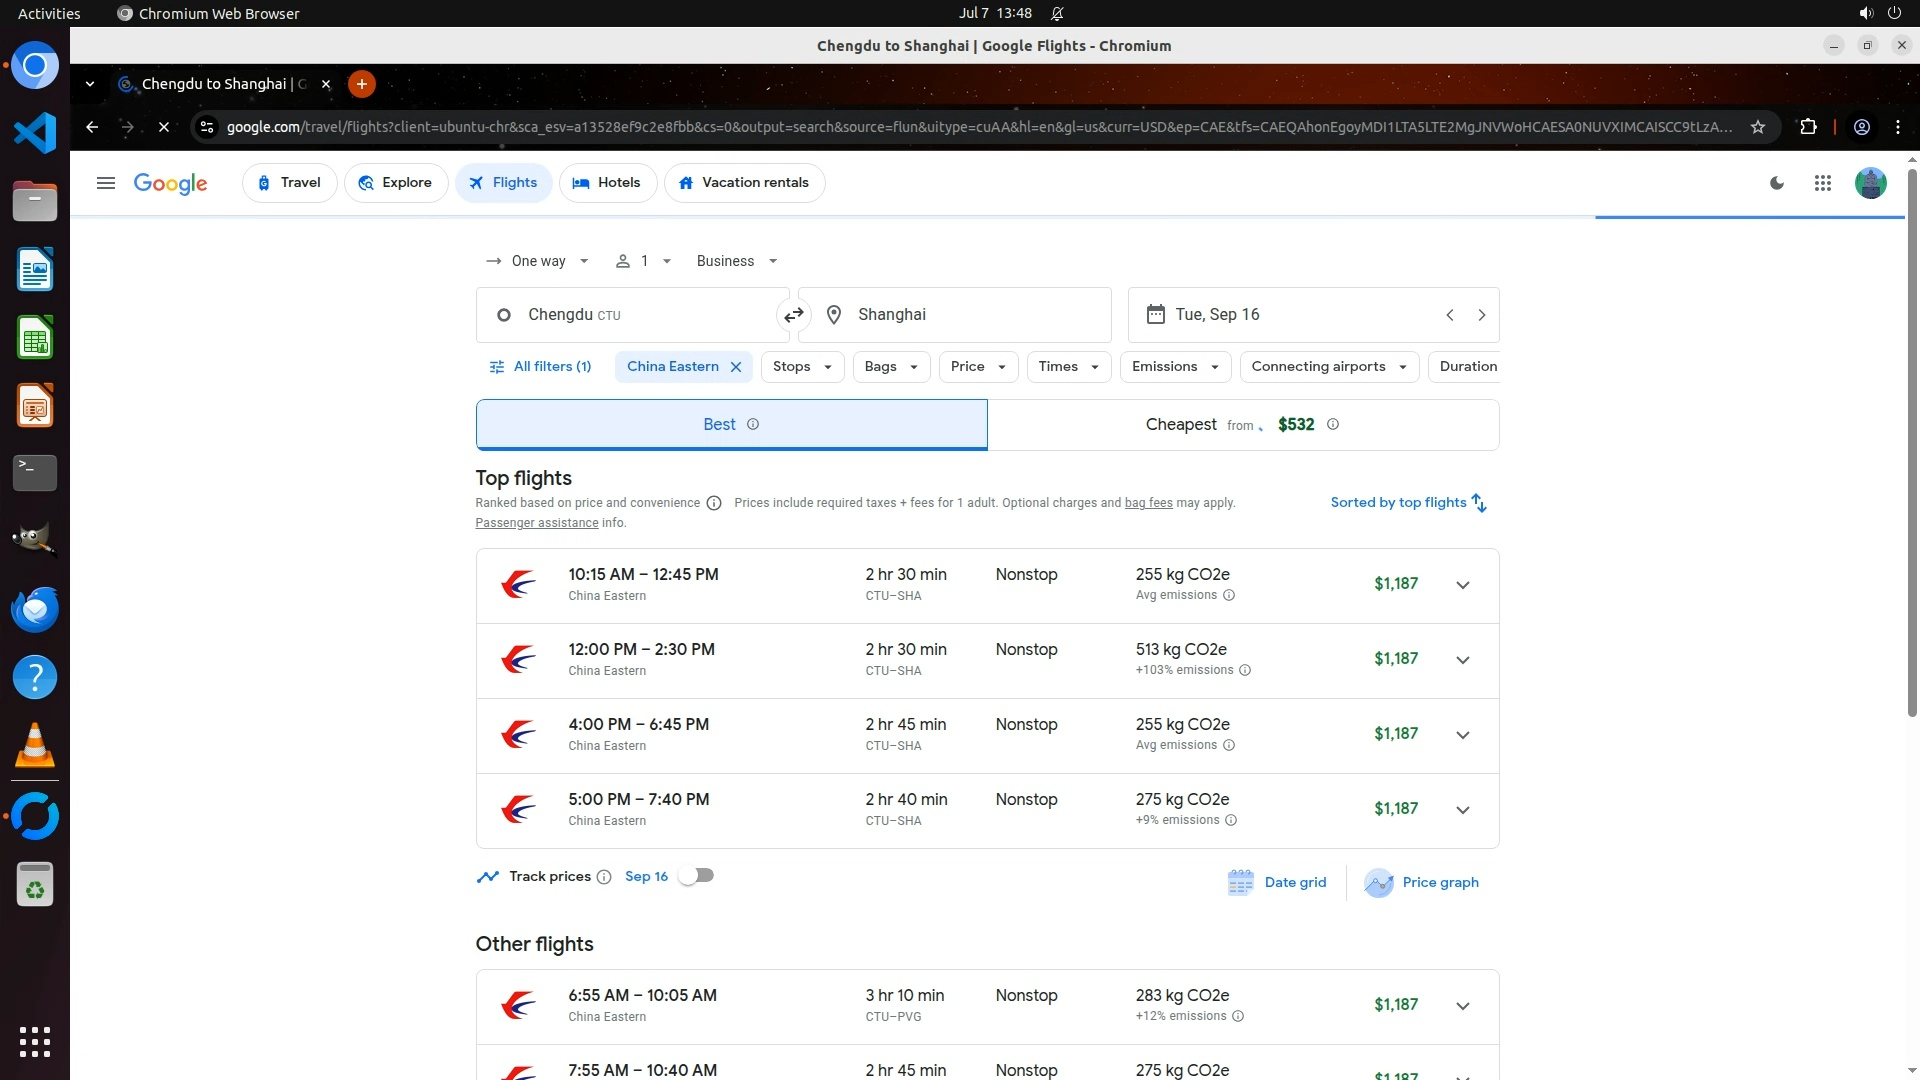Bookmark this page with star icon
Image resolution: width=1920 pixels, height=1080 pixels.
(1758, 127)
